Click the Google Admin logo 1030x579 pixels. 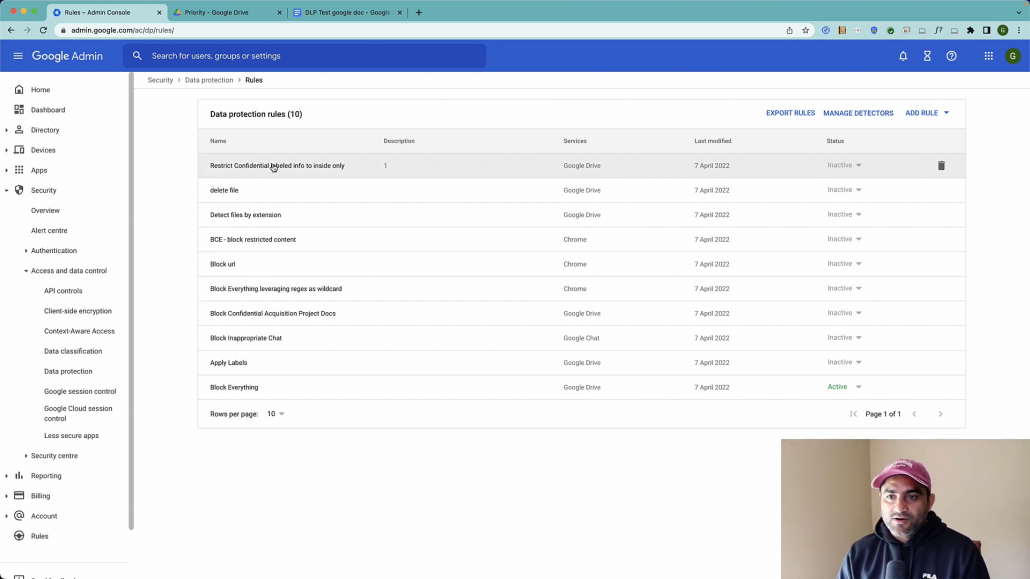67,56
